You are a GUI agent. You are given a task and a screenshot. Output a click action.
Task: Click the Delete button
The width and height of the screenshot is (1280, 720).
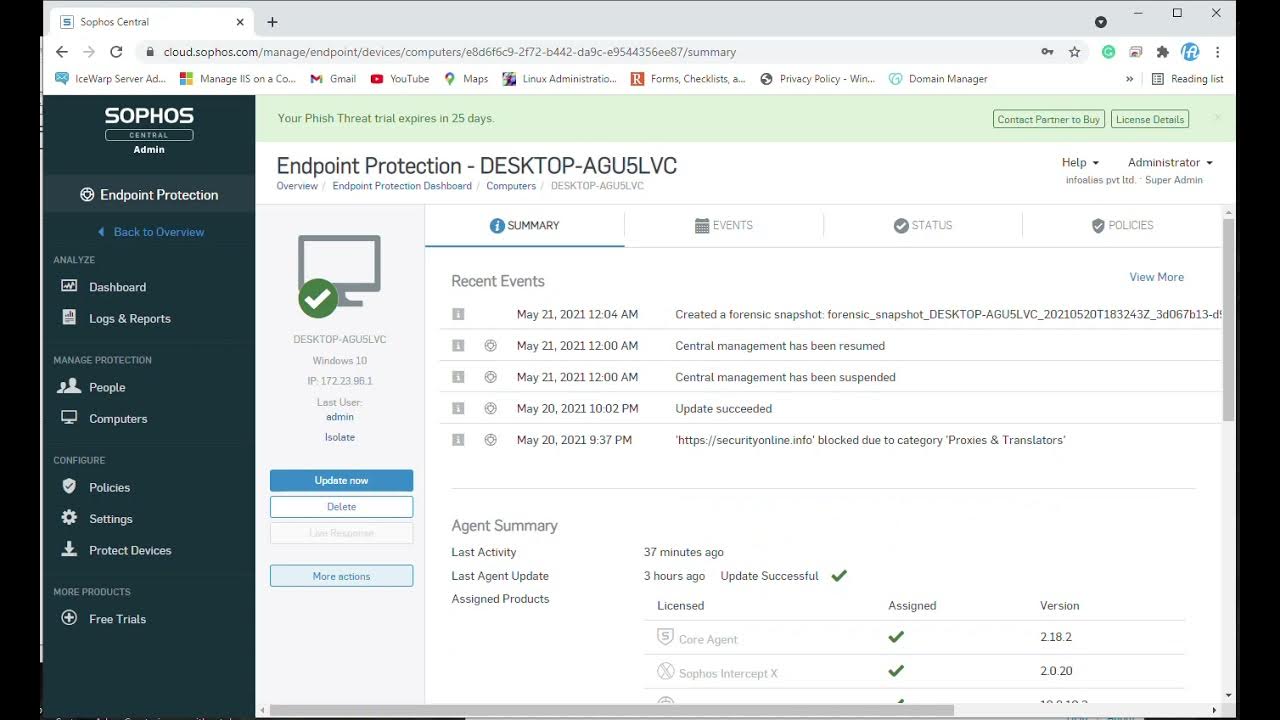pos(341,507)
